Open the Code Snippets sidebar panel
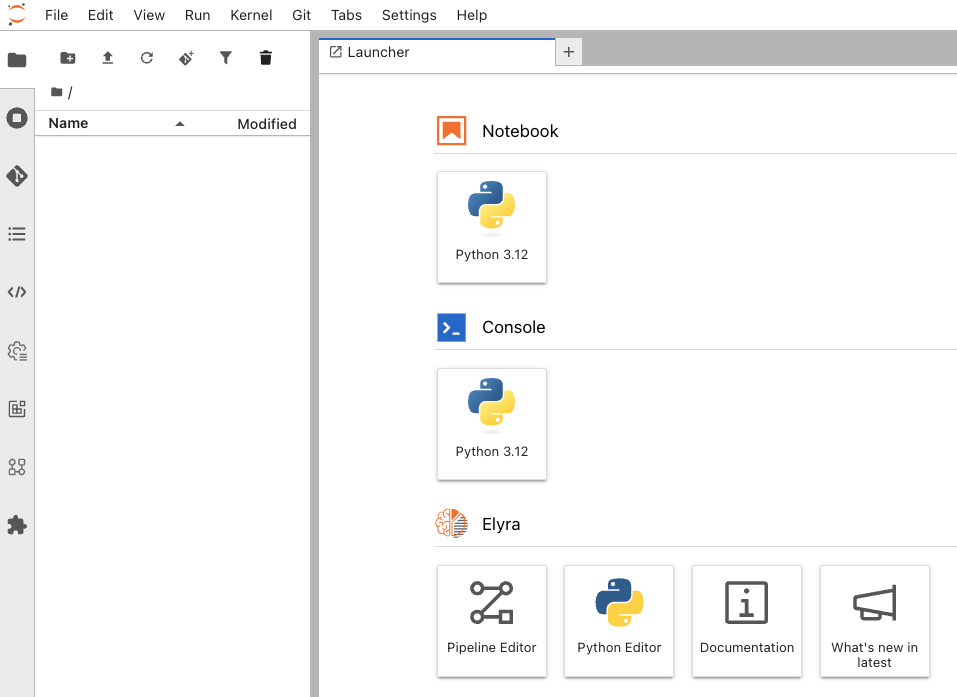 (17, 292)
